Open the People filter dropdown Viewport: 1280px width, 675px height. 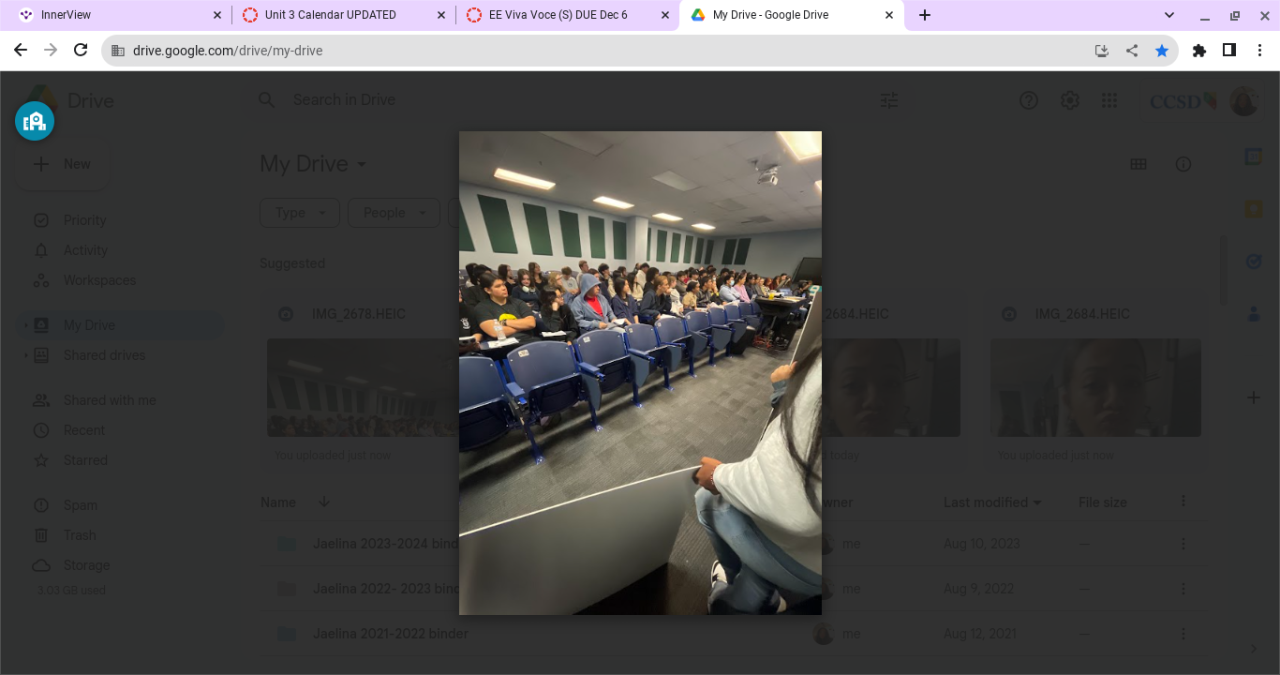(394, 213)
